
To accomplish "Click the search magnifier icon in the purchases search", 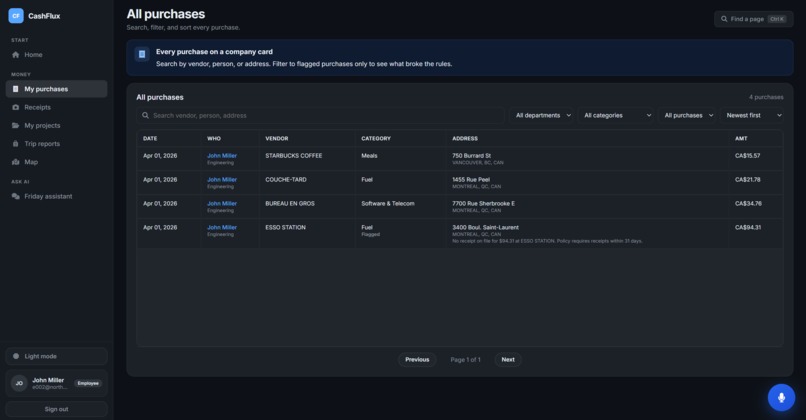I will (x=145, y=116).
